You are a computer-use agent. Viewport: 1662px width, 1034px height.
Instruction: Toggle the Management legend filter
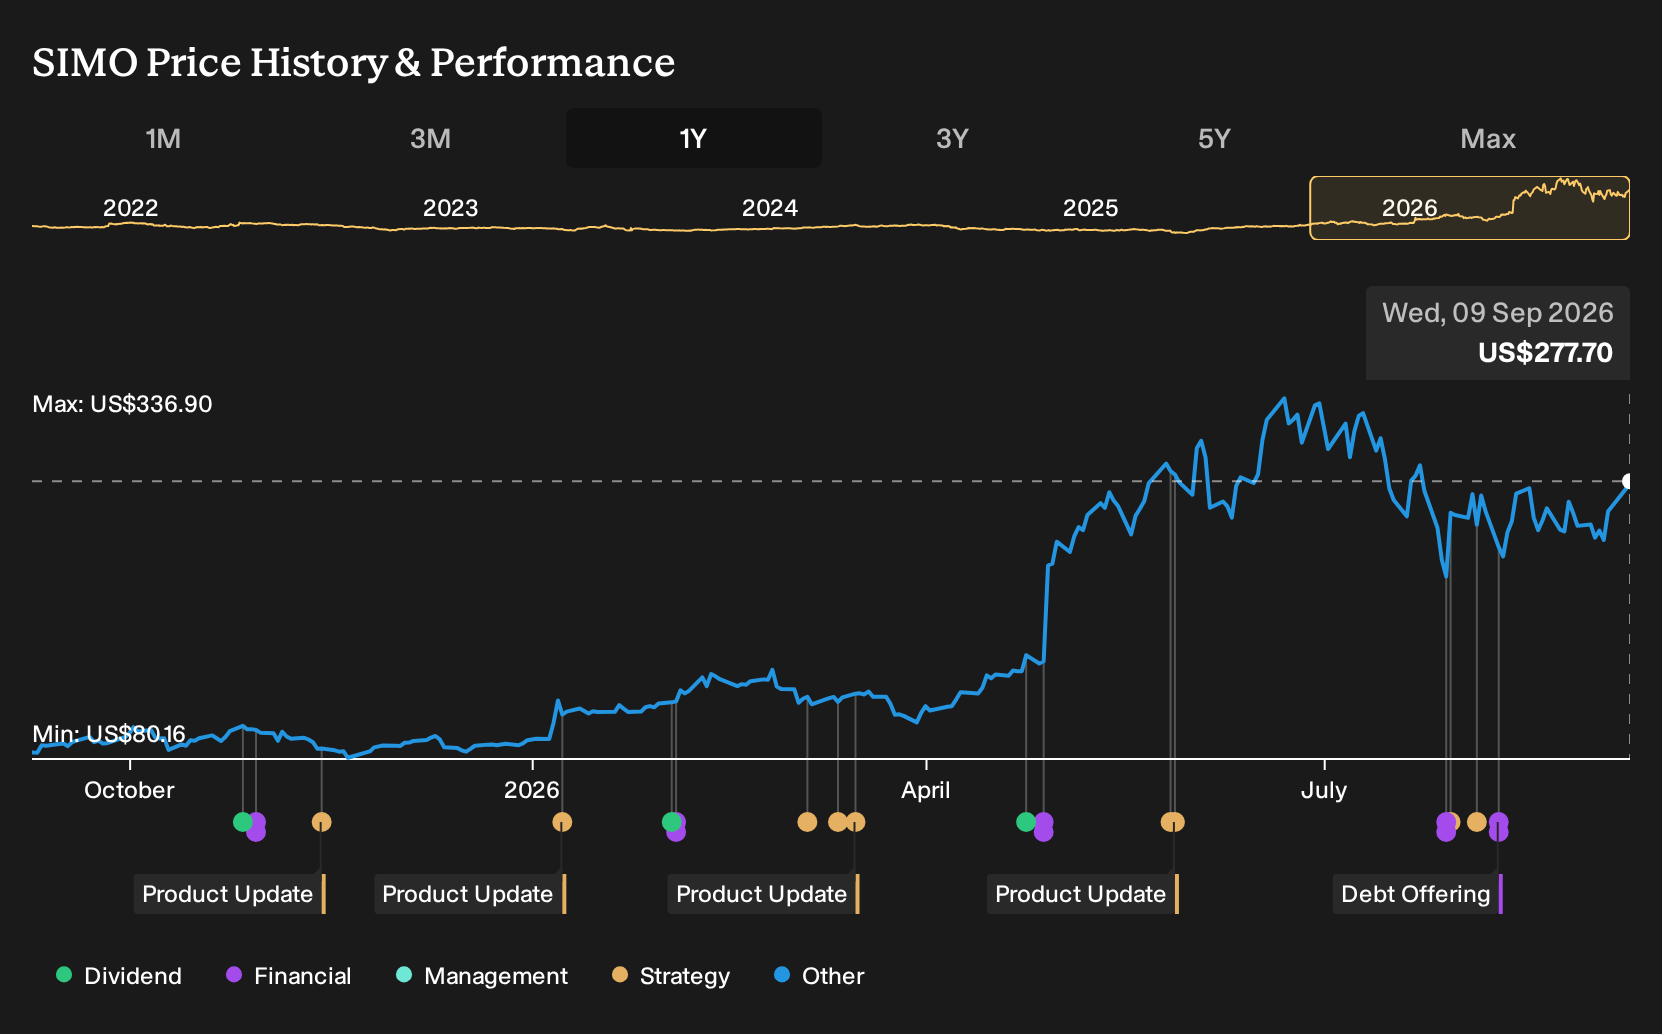point(481,975)
